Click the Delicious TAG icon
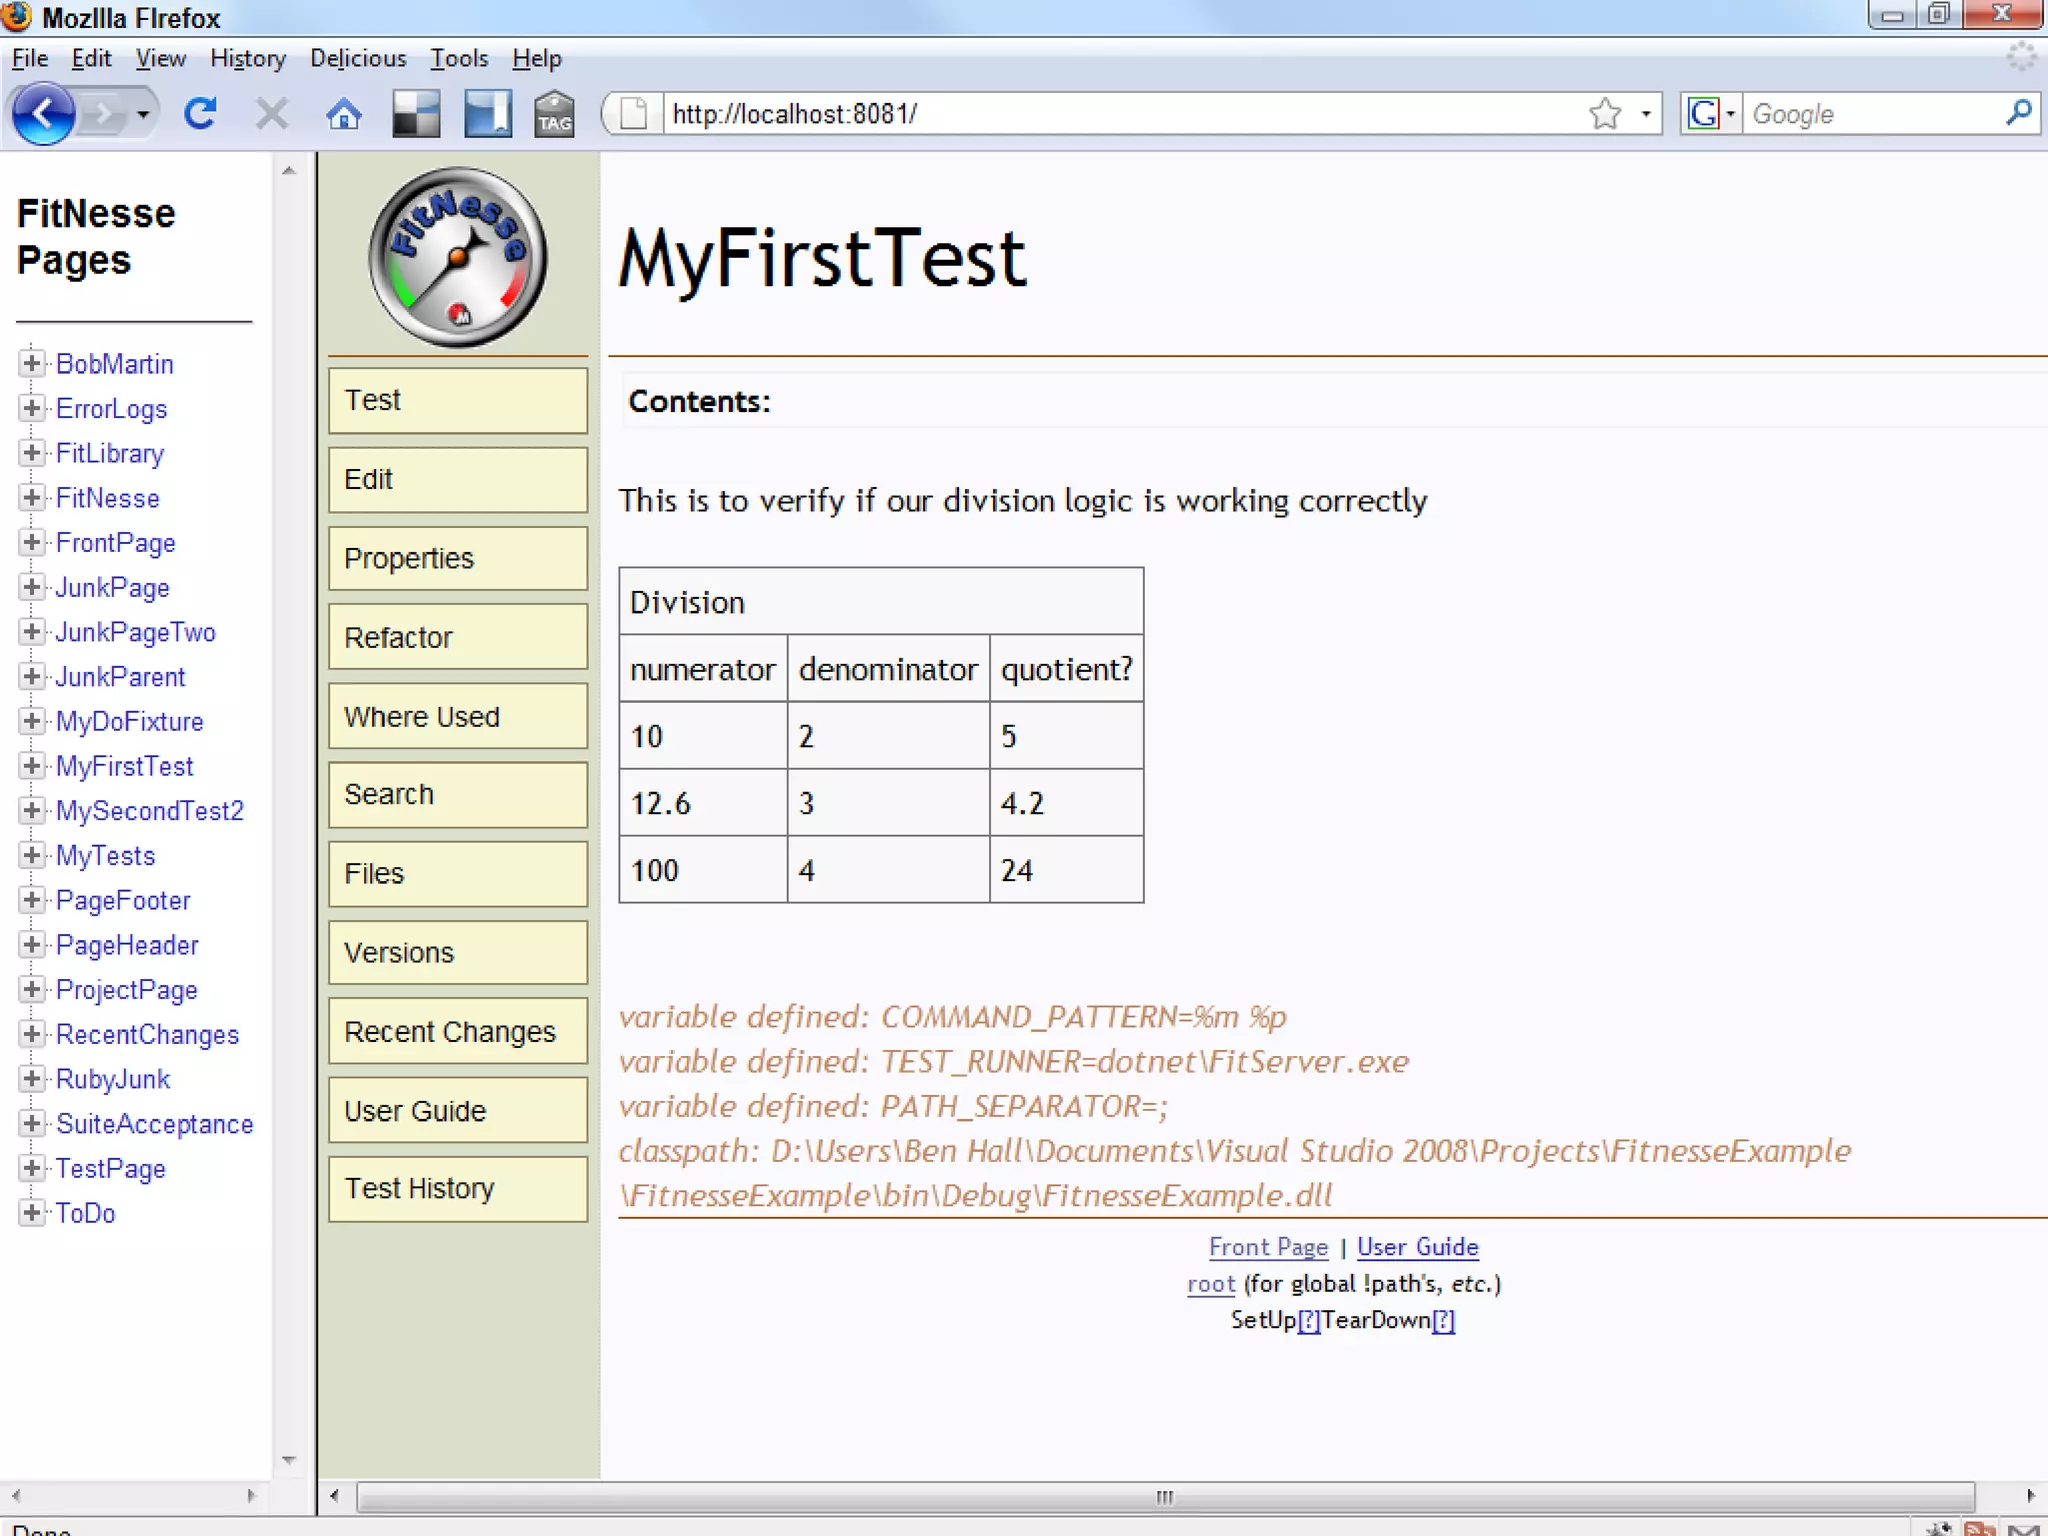 (554, 114)
